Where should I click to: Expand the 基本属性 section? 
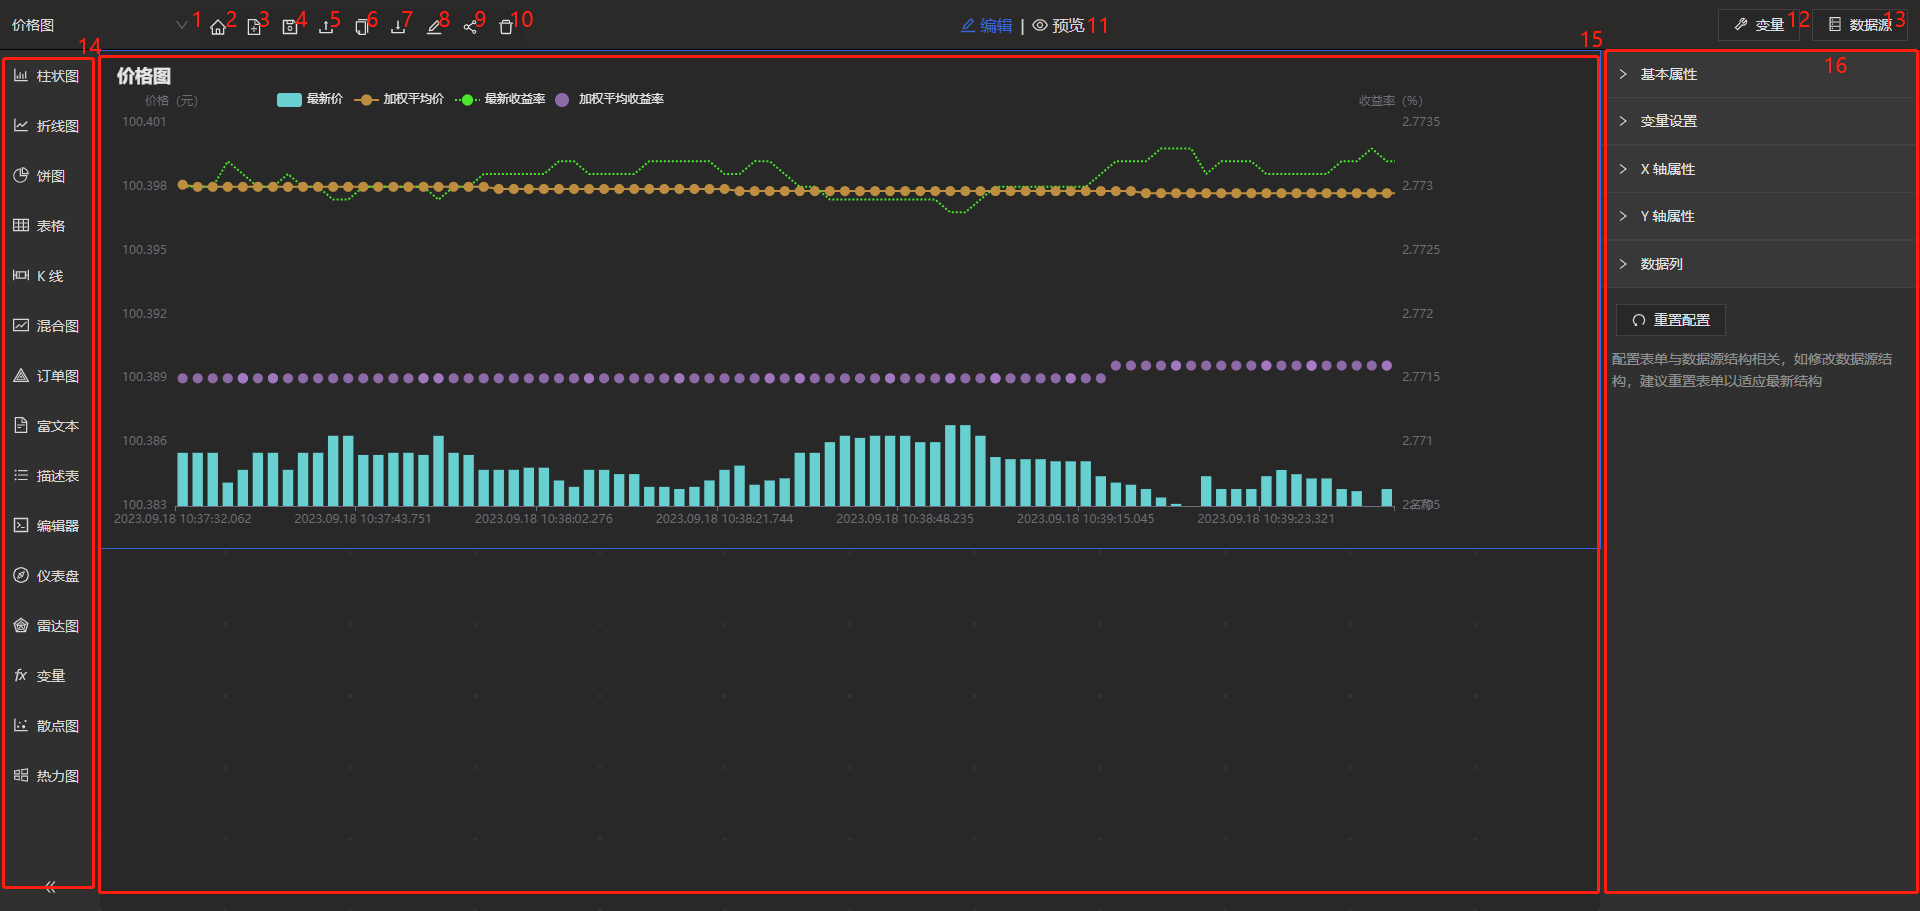coord(1668,74)
